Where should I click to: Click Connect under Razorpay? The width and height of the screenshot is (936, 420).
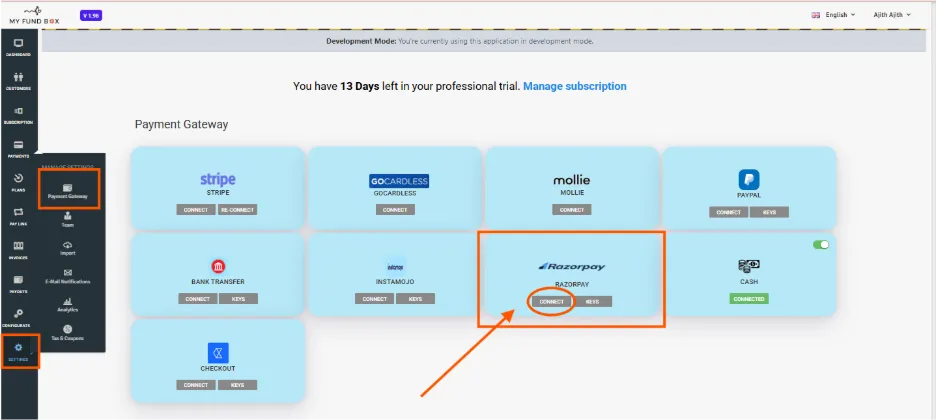click(552, 302)
